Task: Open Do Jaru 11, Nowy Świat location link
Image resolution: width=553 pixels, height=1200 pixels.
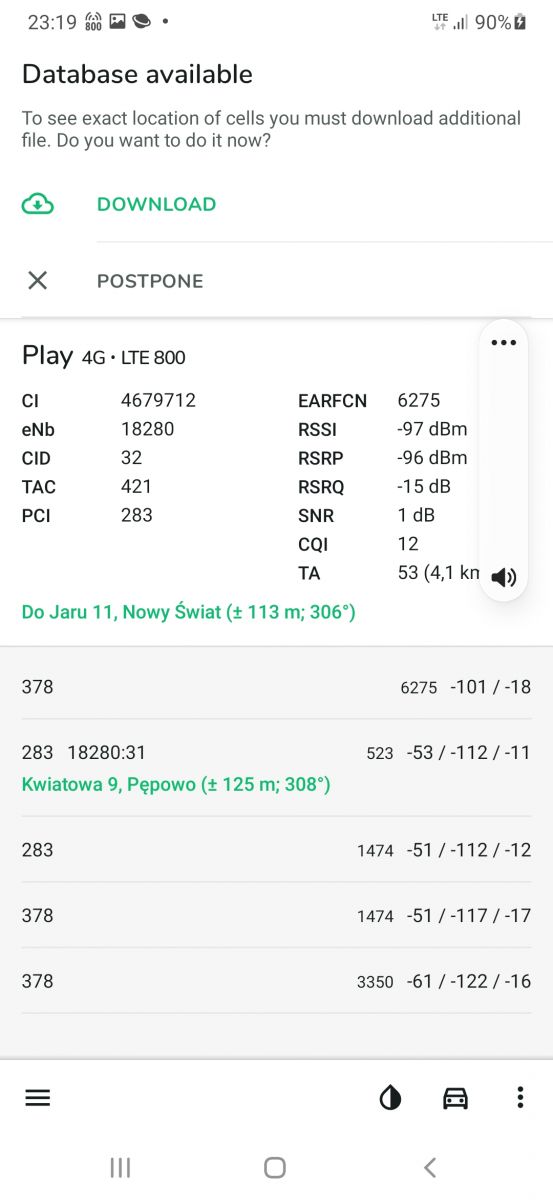Action: (189, 611)
